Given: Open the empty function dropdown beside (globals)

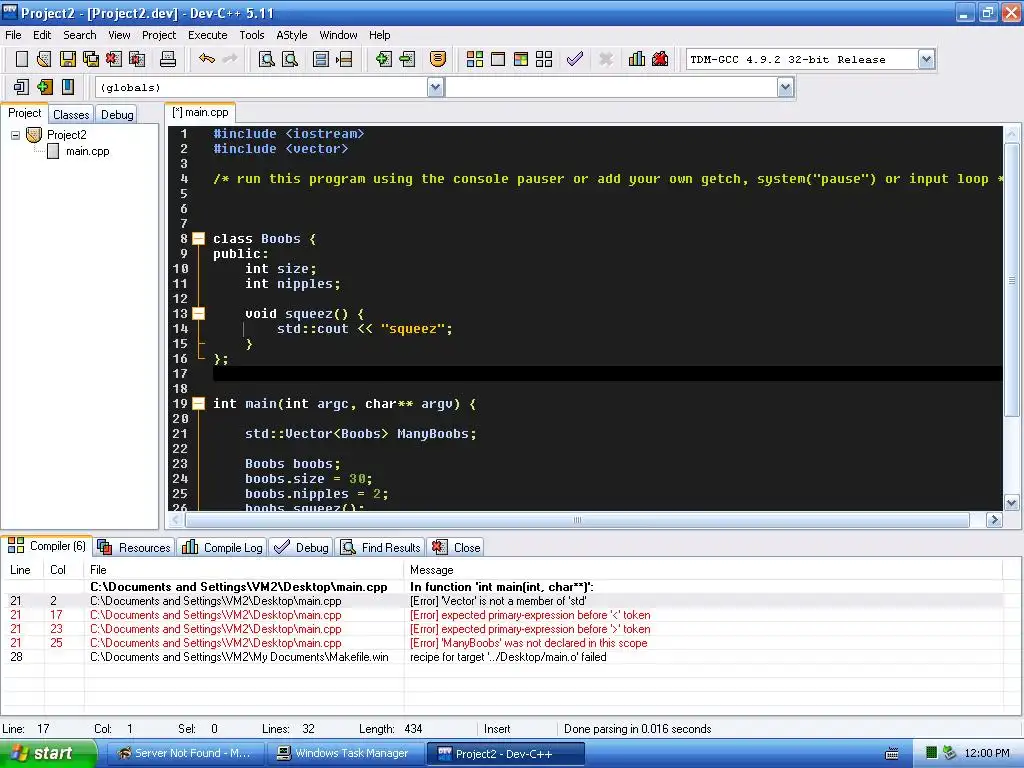Looking at the screenshot, I should 786,87.
